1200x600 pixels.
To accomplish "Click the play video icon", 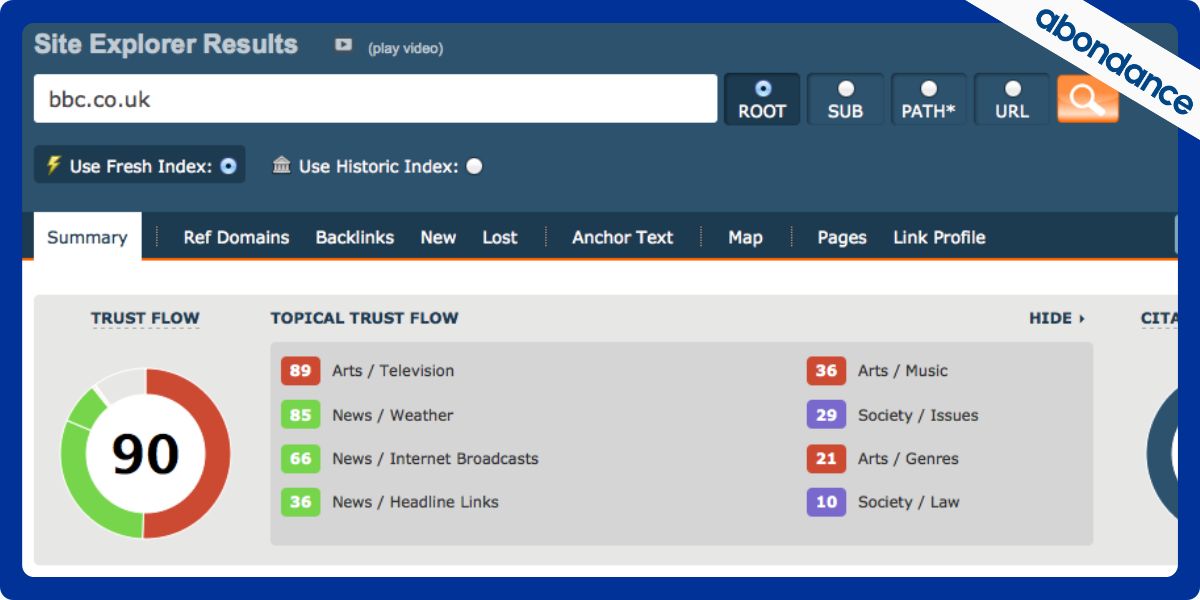I will [x=343, y=45].
